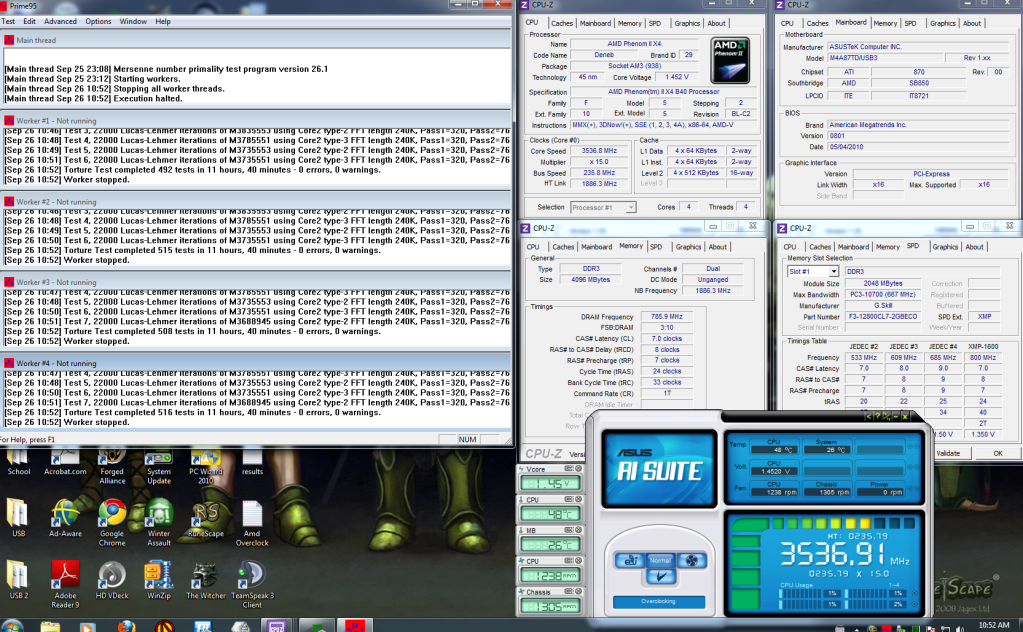Open the Edit menu in Prime95
This screenshot has height=632, width=1023.
click(x=29, y=22)
